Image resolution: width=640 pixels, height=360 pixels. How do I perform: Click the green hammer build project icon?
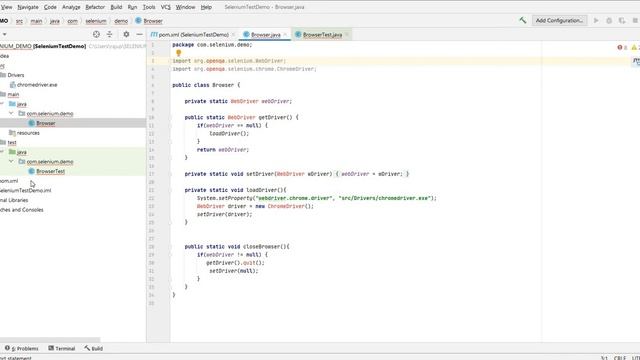pos(522,20)
